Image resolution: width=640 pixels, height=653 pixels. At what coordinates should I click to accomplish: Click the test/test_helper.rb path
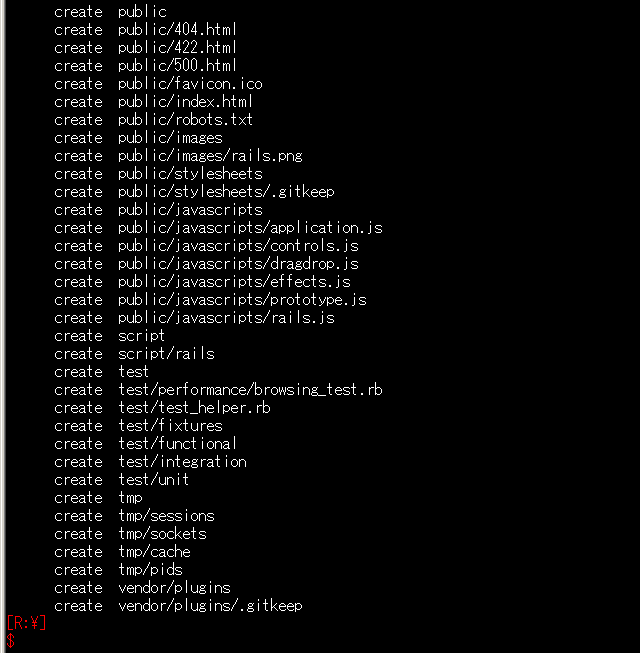[194, 408]
